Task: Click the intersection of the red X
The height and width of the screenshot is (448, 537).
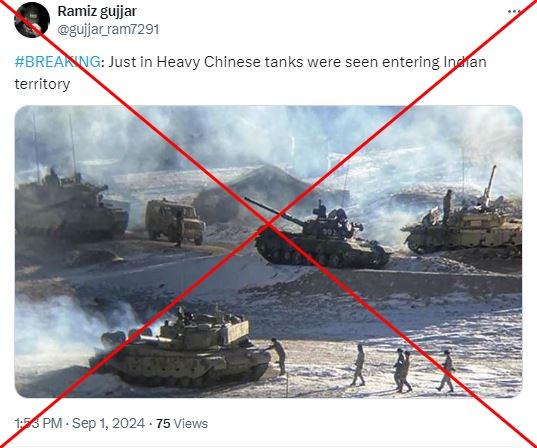Action: click(268, 224)
